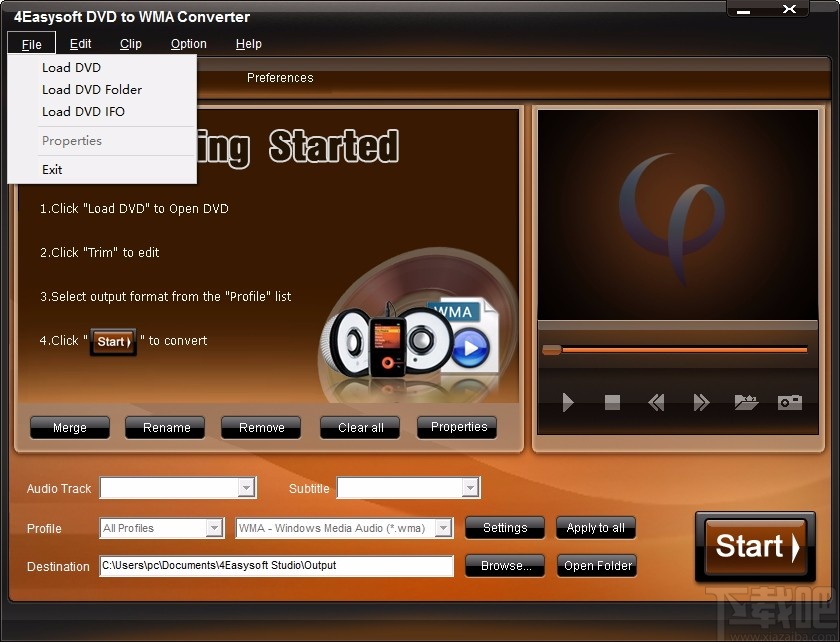
Task: Click the Clear all button
Action: (359, 427)
